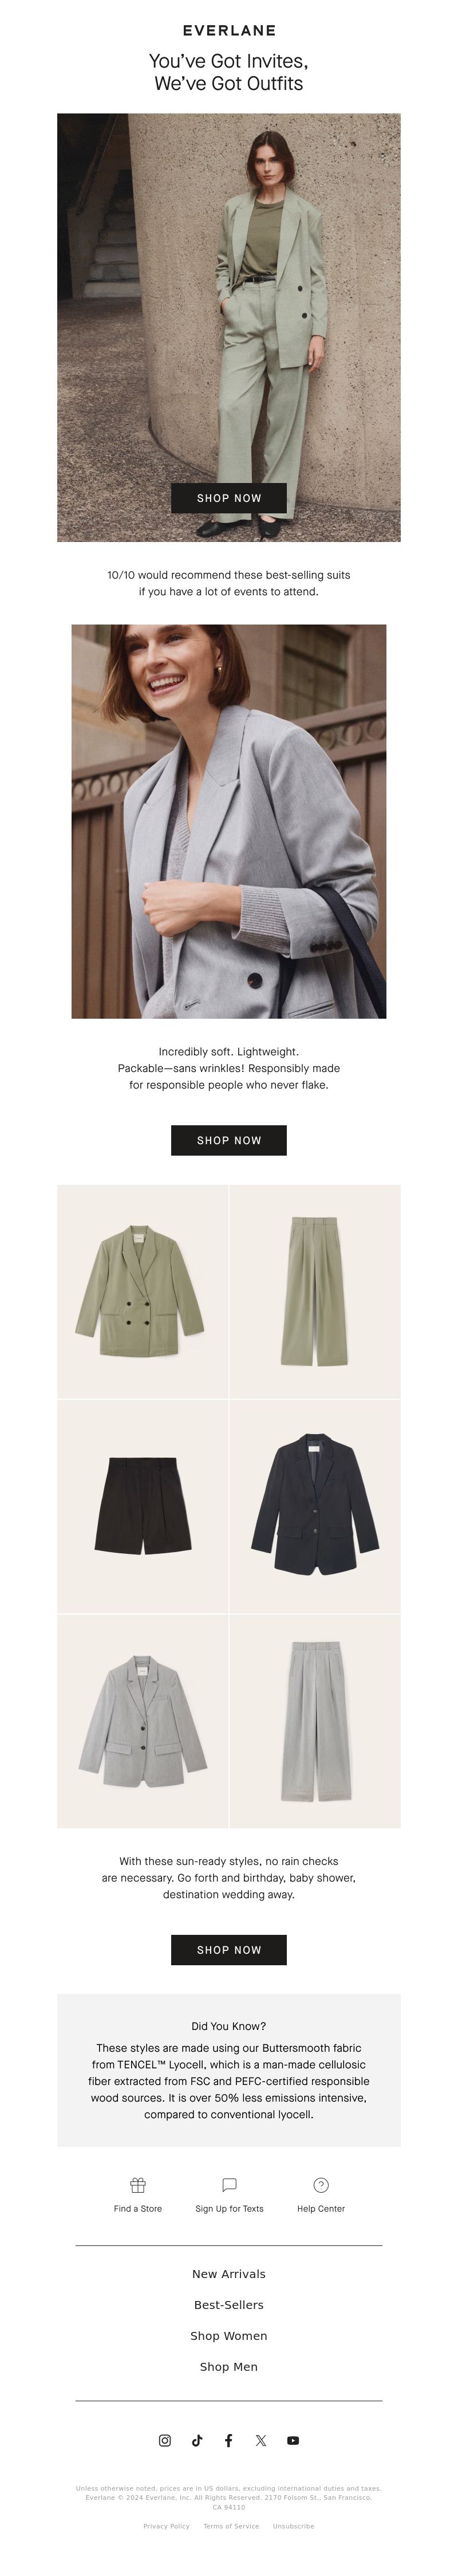
Task: Select the grey trousers product image
Action: (315, 1720)
